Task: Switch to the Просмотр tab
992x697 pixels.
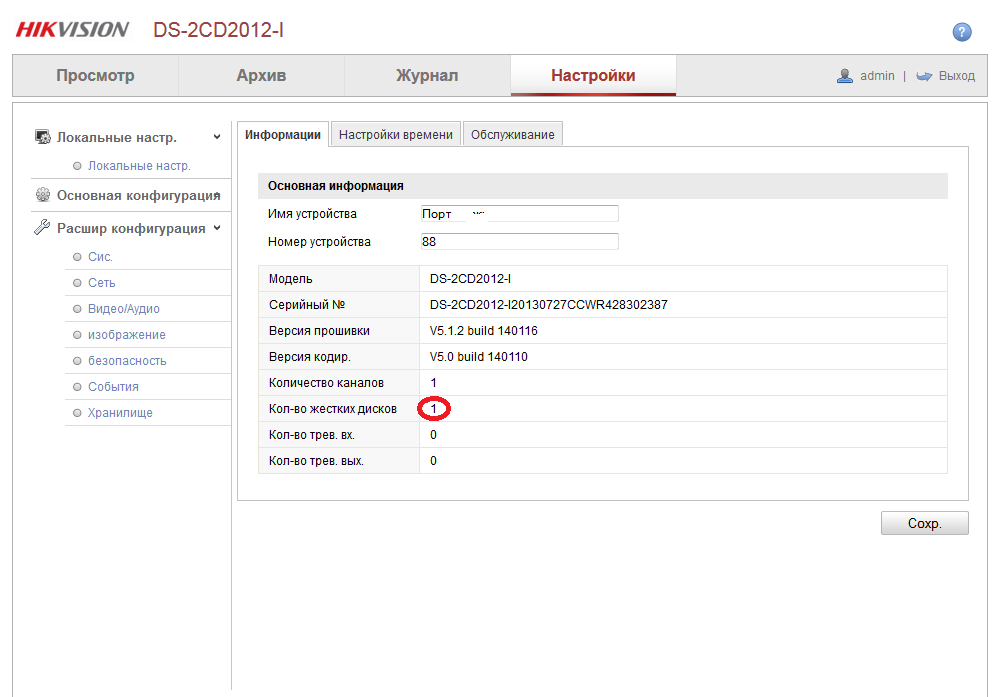Action: click(x=96, y=75)
